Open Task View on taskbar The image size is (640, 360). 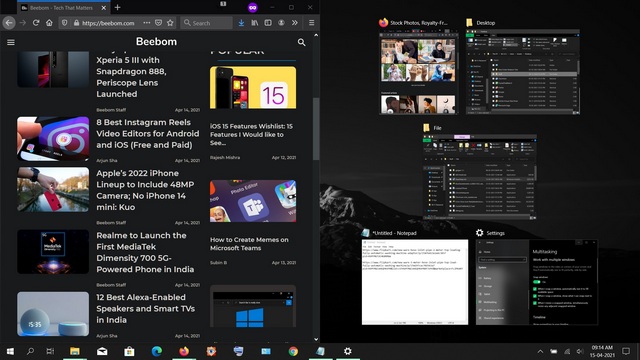point(50,351)
